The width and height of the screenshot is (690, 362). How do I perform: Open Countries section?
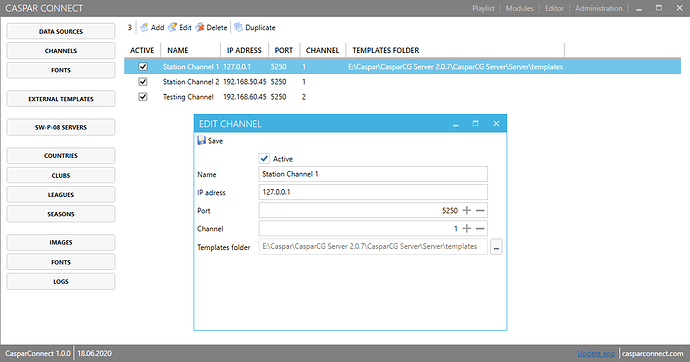[61, 156]
